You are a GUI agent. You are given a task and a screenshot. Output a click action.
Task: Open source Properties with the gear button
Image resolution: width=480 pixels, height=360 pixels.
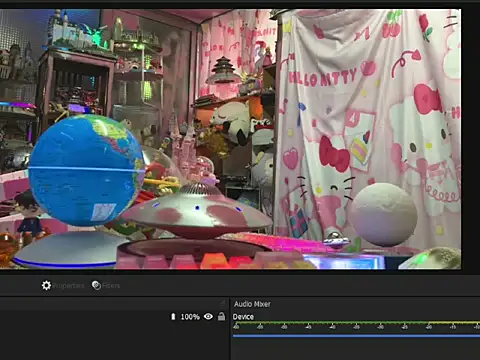tap(62, 285)
